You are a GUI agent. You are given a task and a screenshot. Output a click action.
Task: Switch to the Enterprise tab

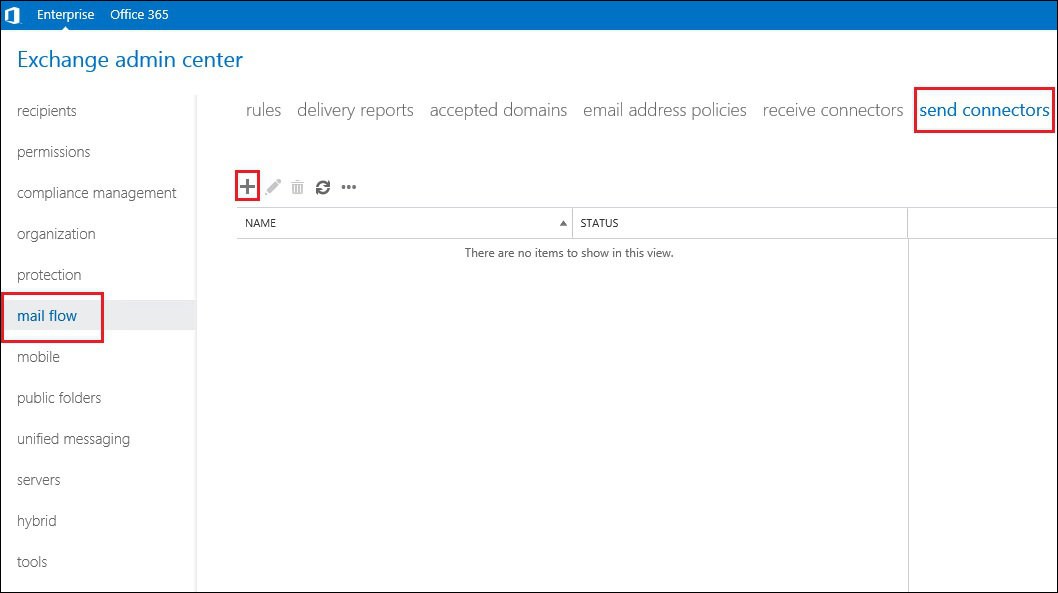(65, 14)
